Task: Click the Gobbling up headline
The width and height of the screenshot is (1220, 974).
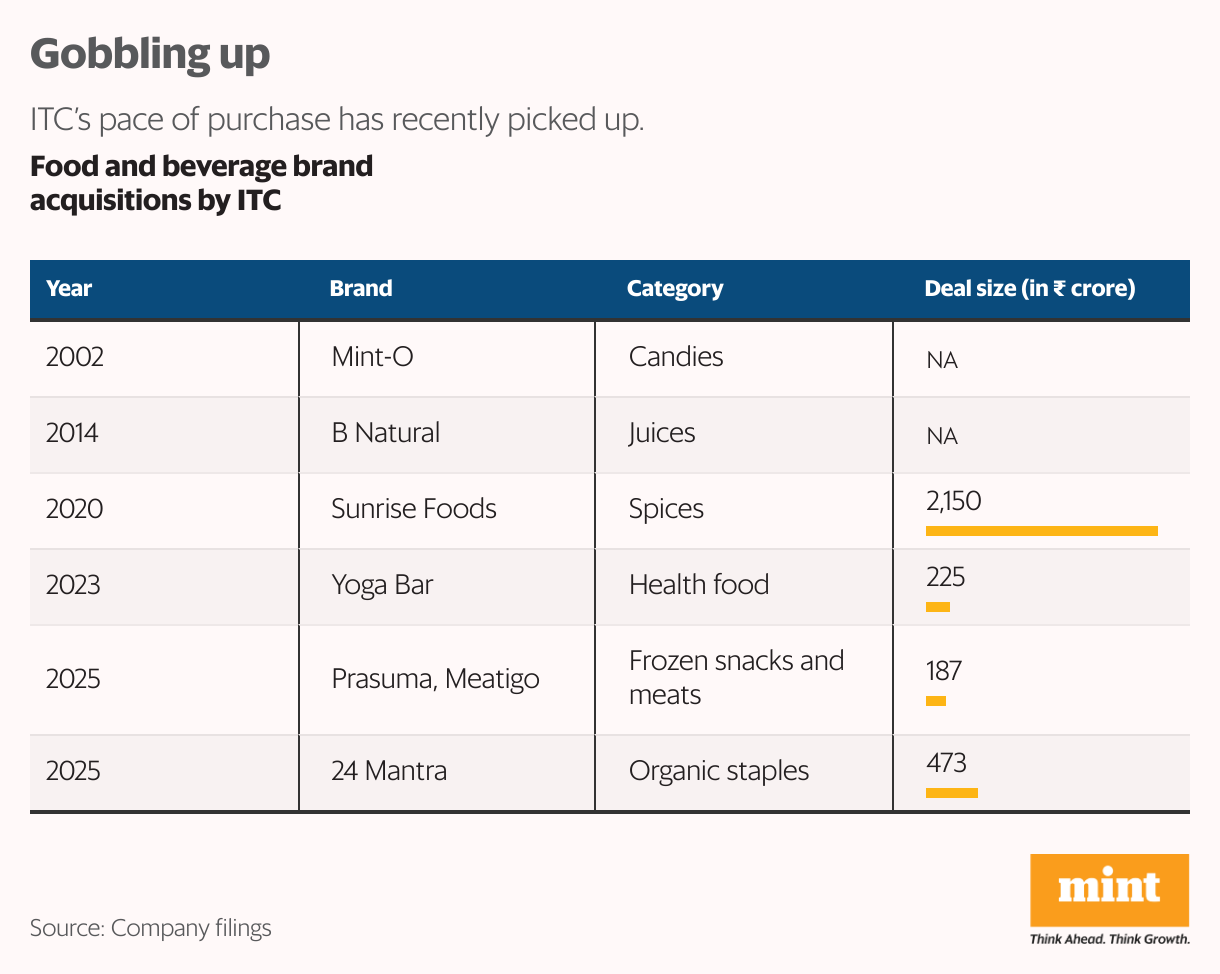Action: coord(150,54)
